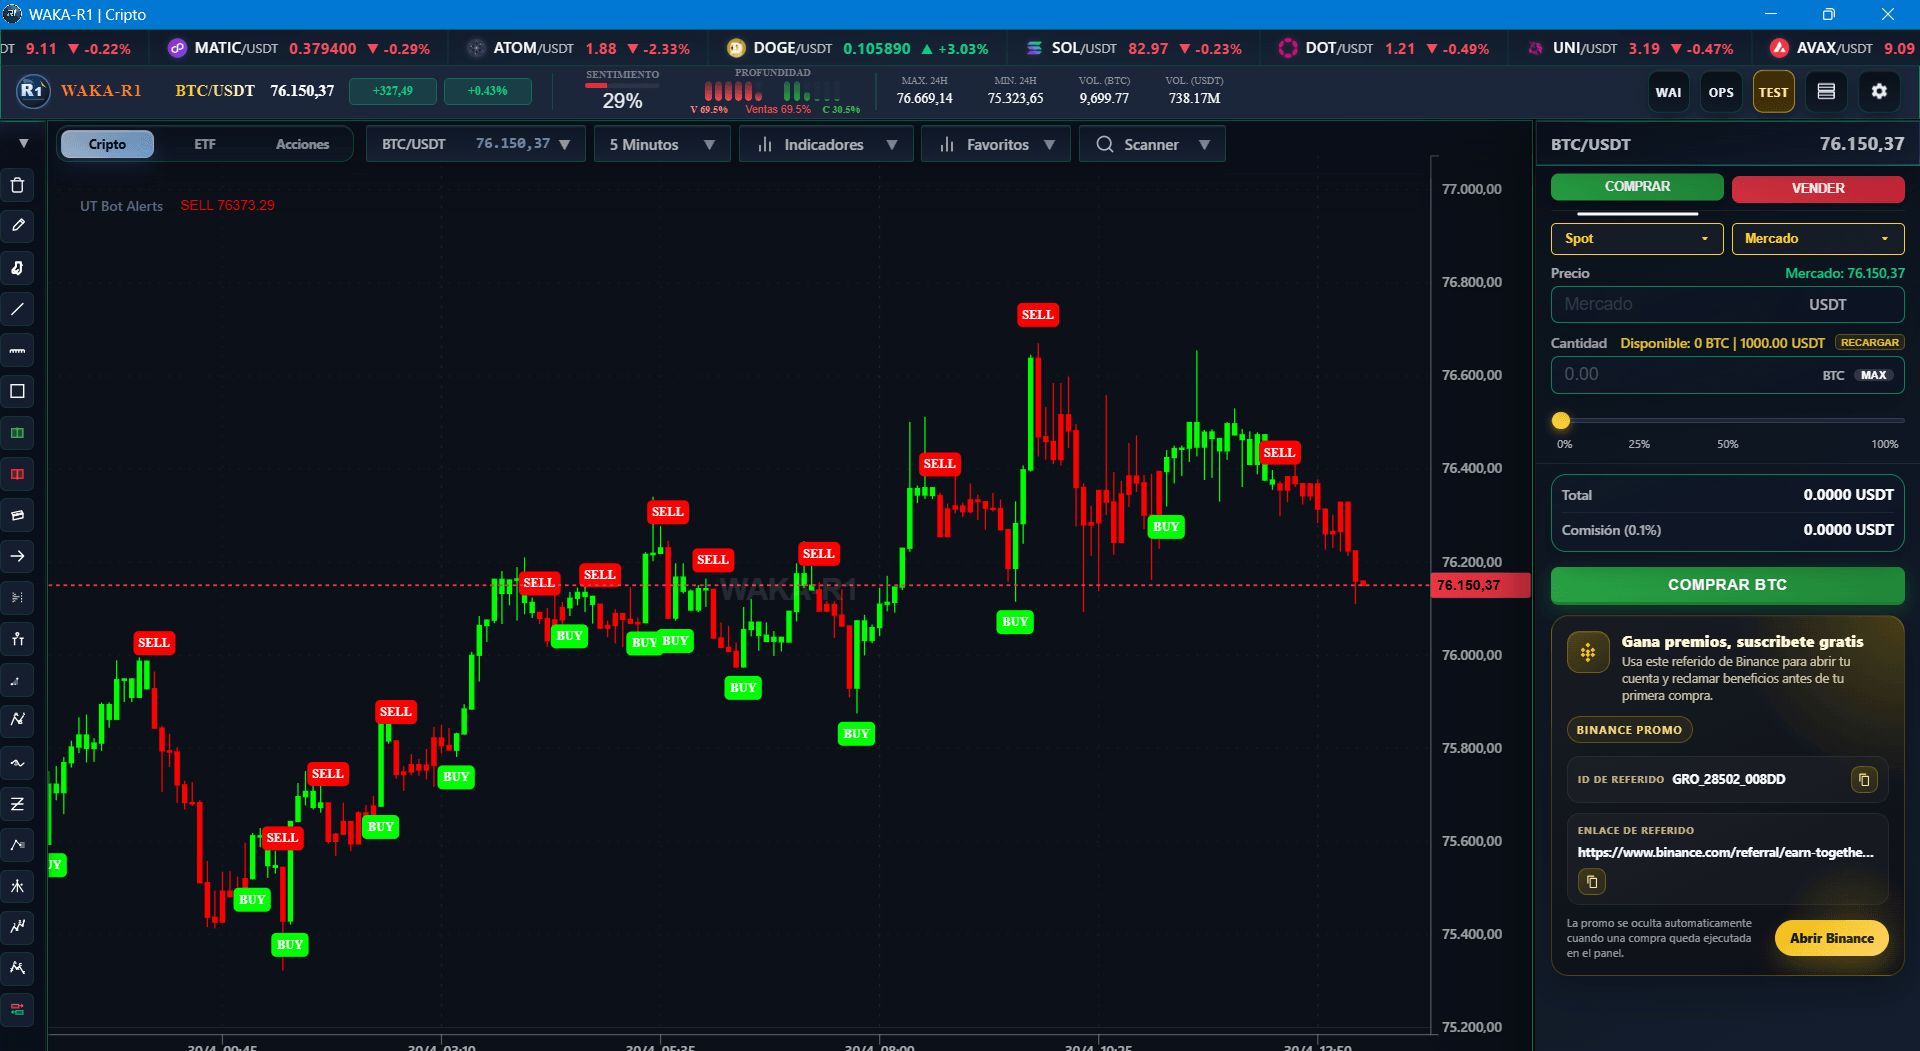Select the VENDER tab
The width and height of the screenshot is (1920, 1051).
1818,188
